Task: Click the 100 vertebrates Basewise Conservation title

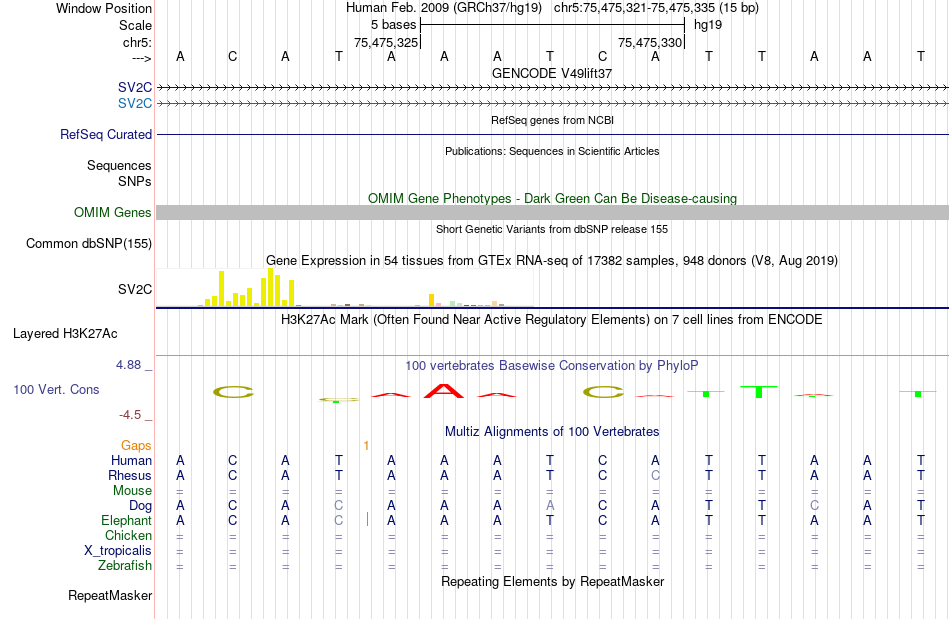Action: coord(552,365)
